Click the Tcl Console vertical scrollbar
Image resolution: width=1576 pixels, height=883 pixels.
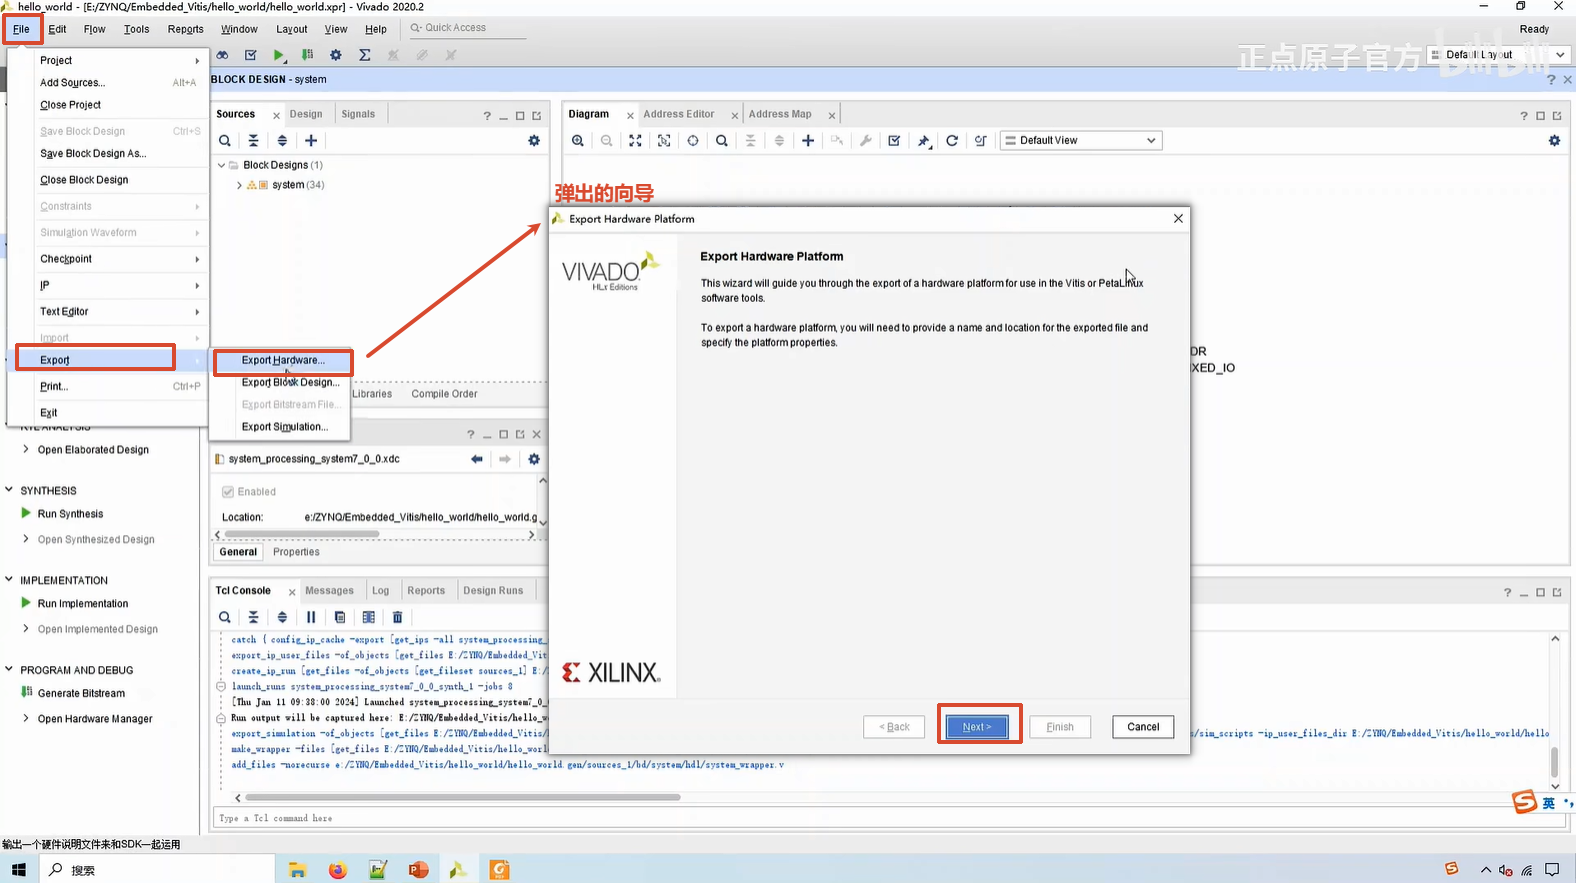click(x=1555, y=763)
